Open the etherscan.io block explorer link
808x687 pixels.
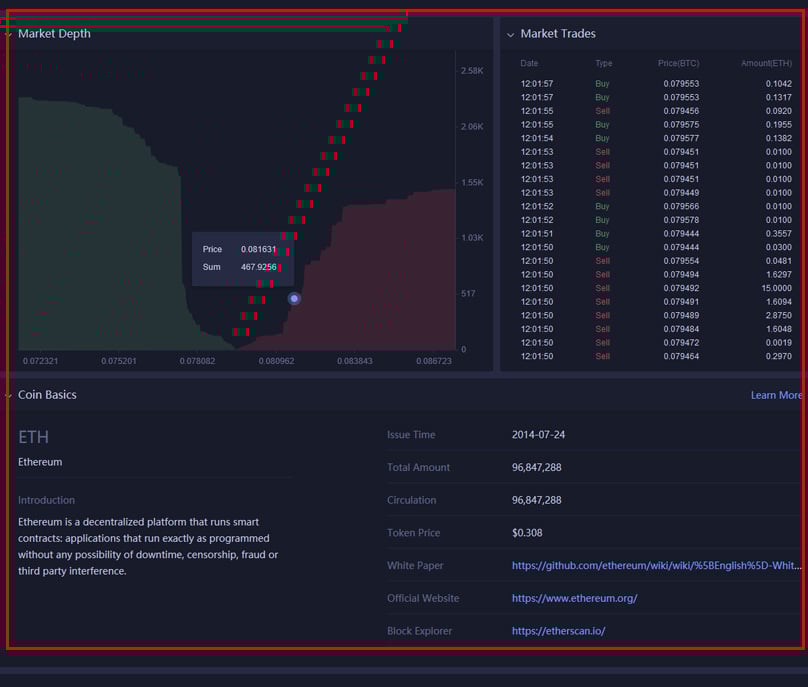(x=558, y=632)
